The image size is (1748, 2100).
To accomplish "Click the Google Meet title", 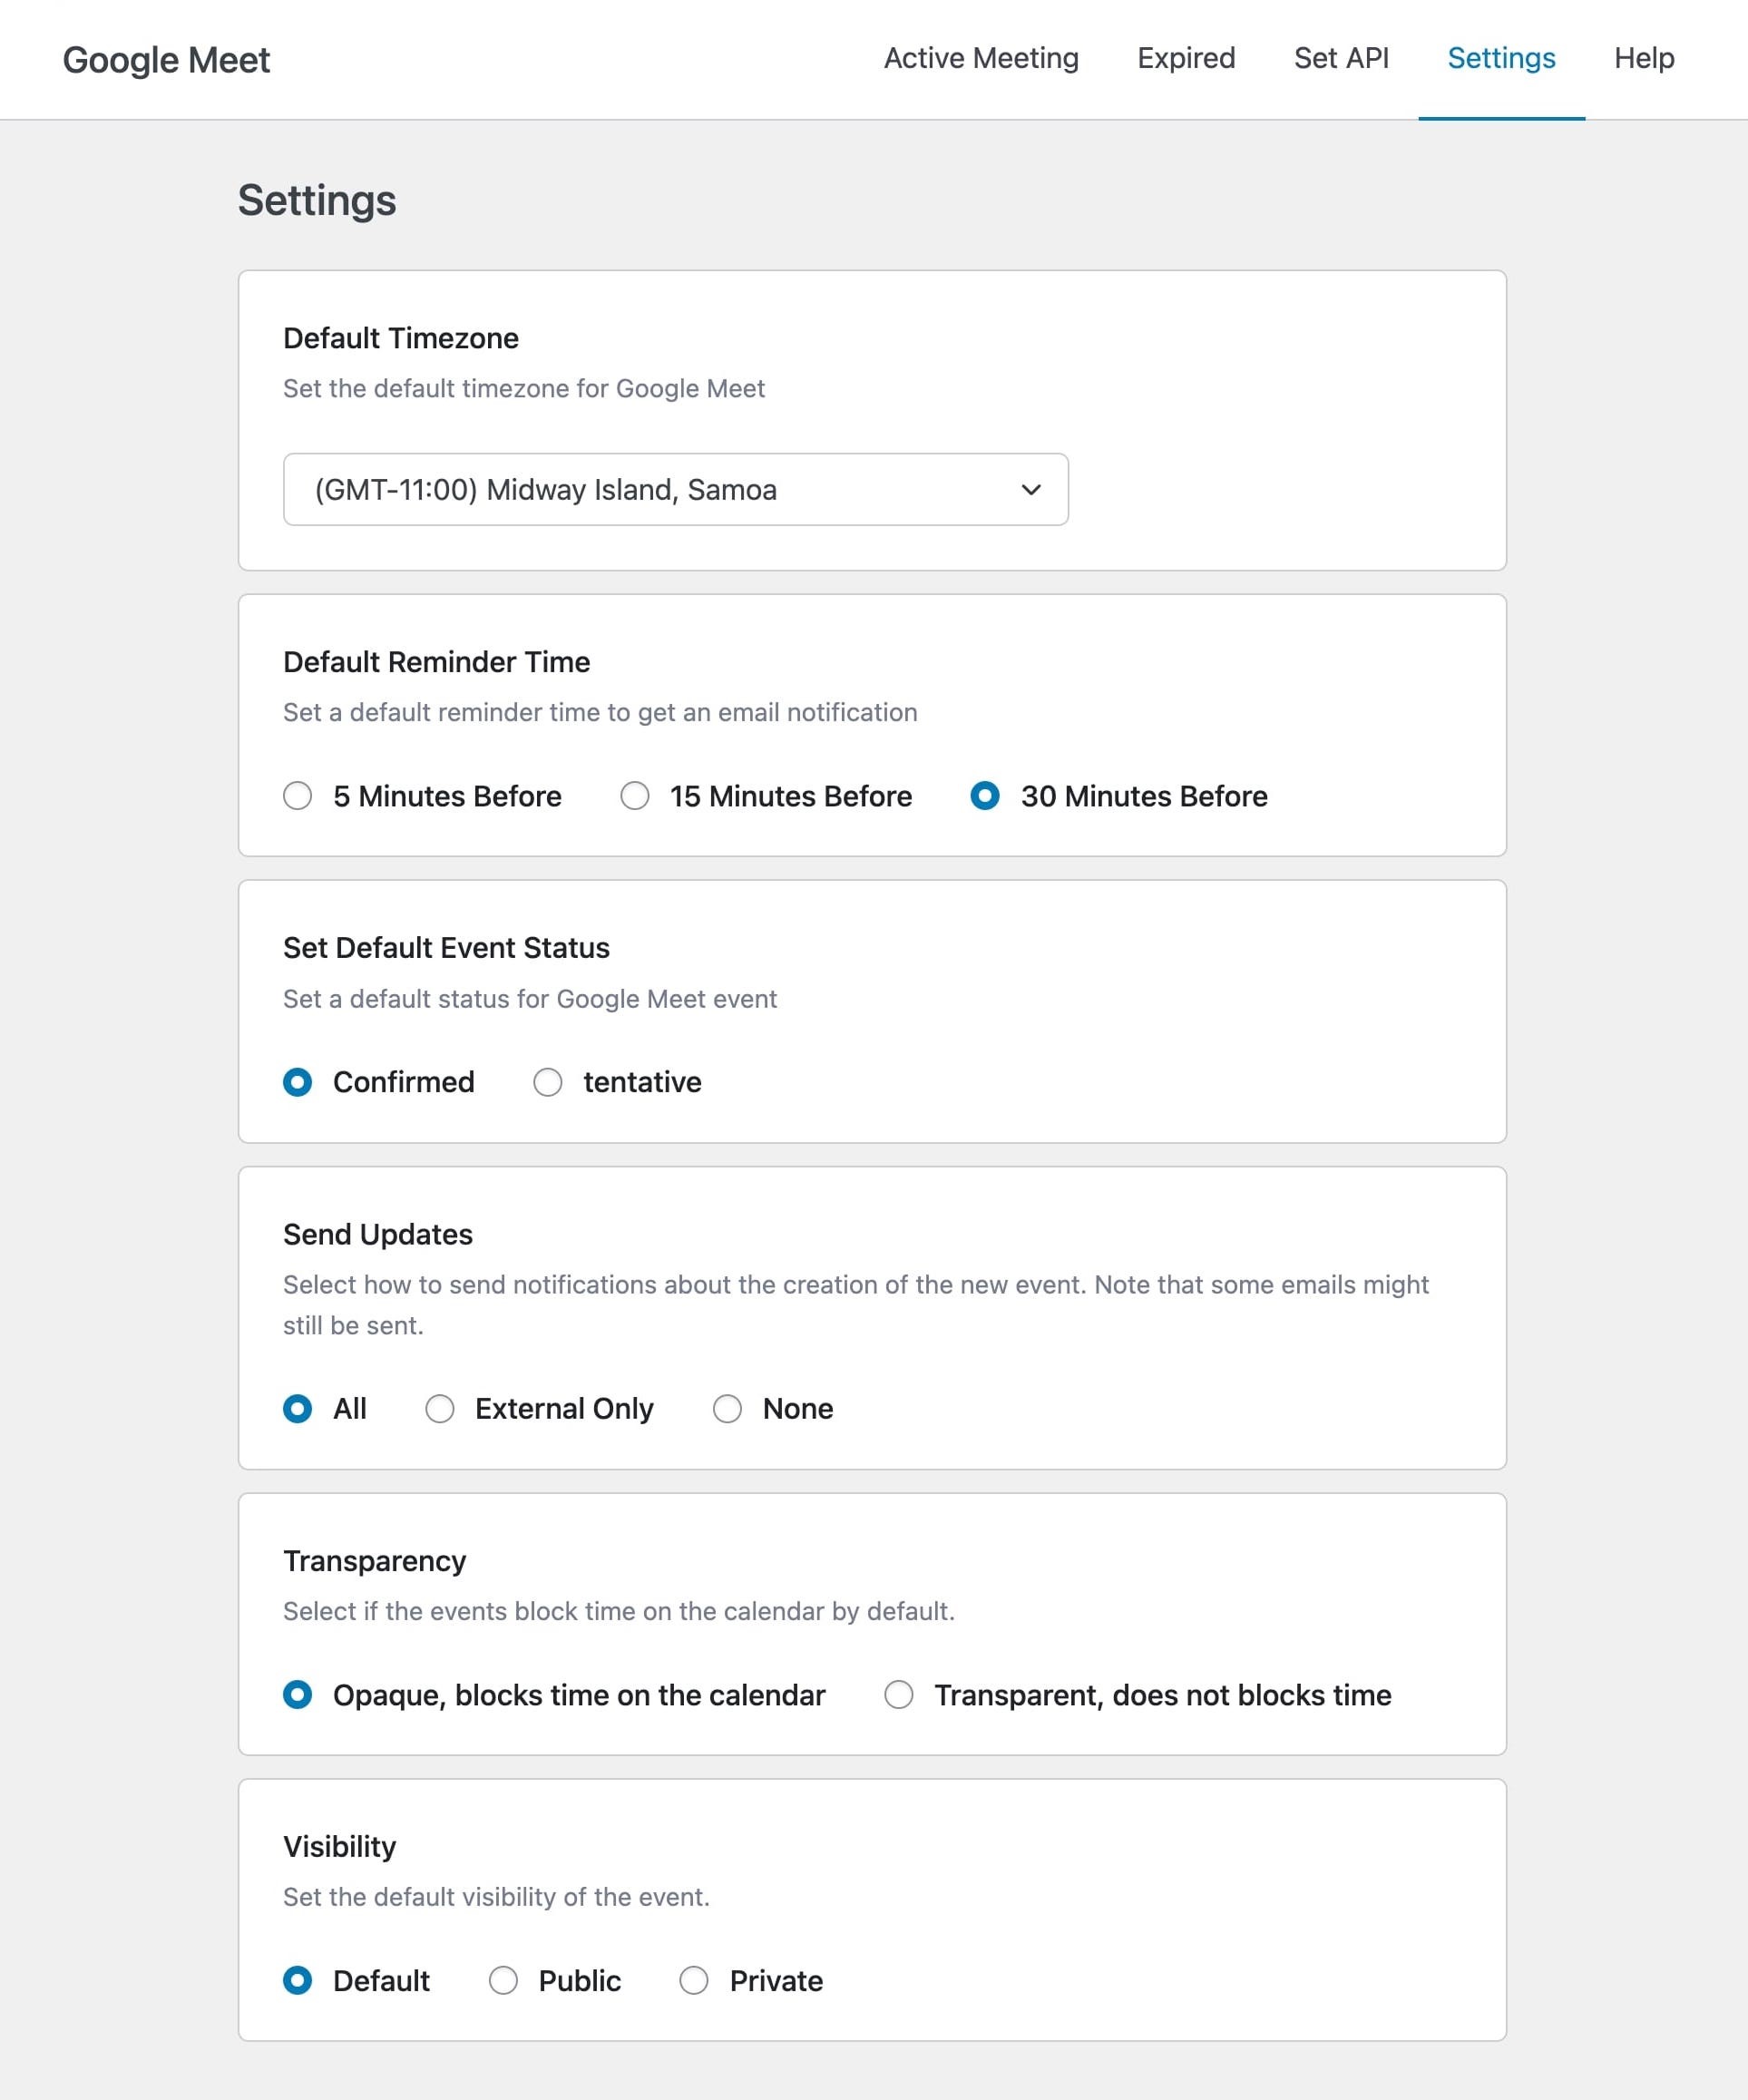I will pyautogui.click(x=166, y=60).
